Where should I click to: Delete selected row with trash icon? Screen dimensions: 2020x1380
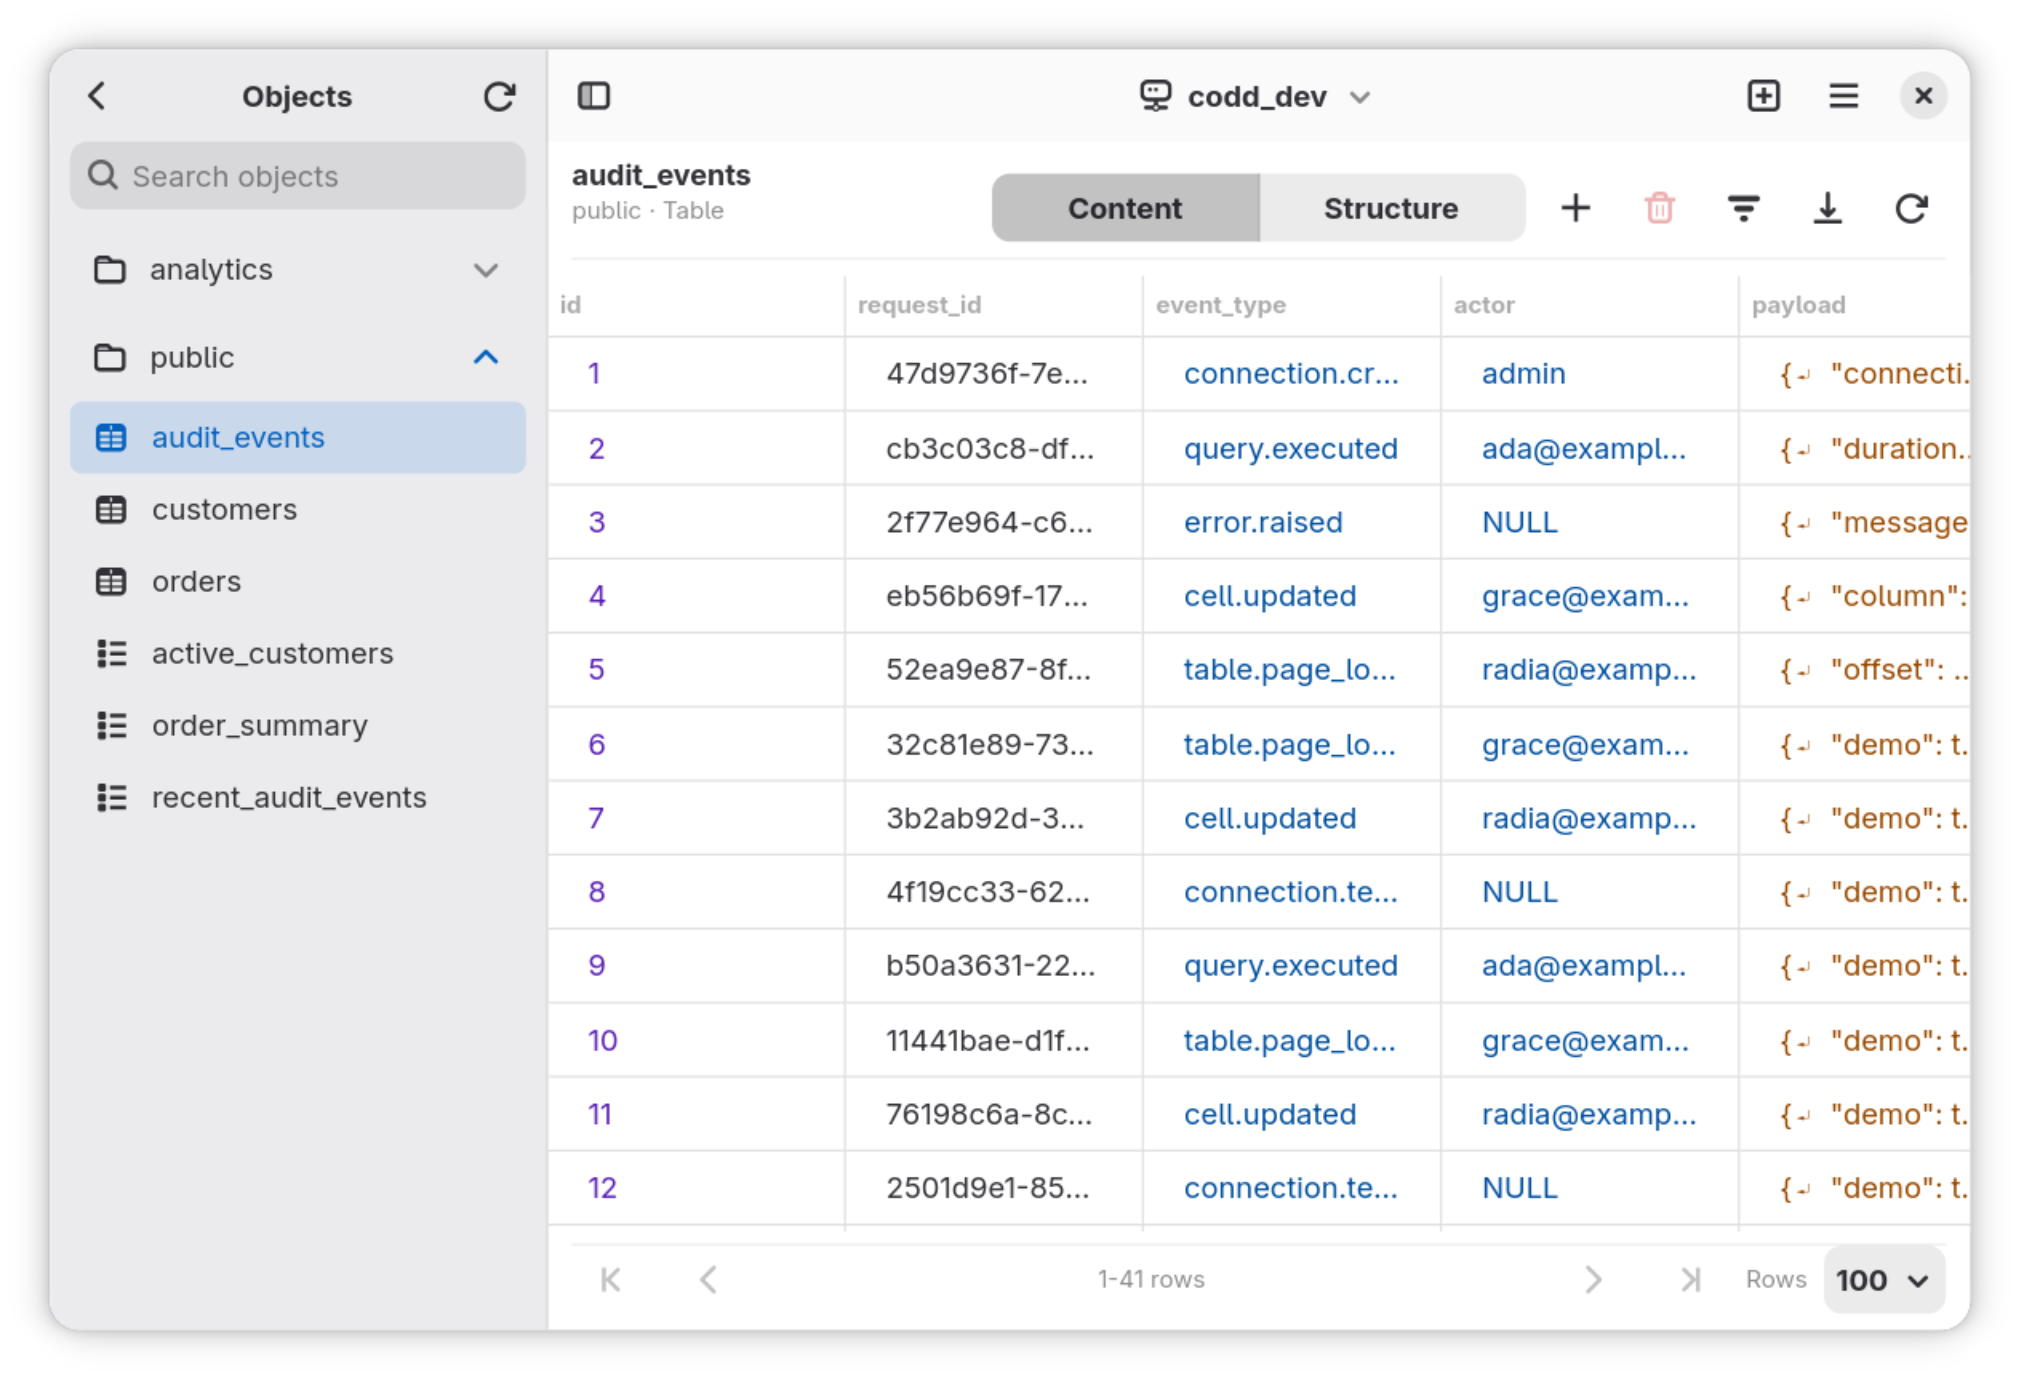(1660, 208)
